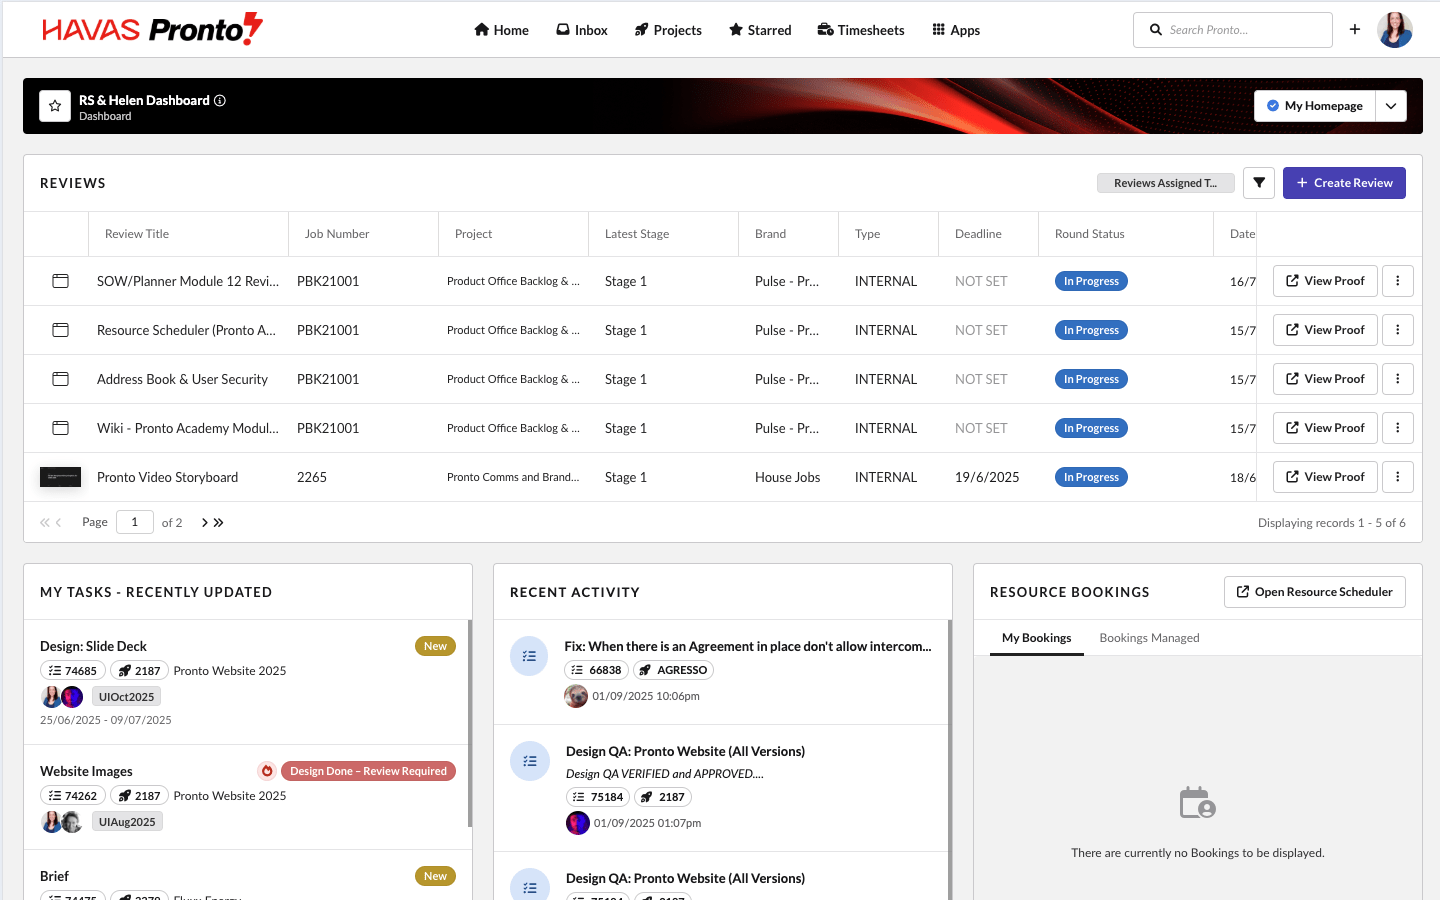Click the Search Pronto input field

click(x=1240, y=30)
